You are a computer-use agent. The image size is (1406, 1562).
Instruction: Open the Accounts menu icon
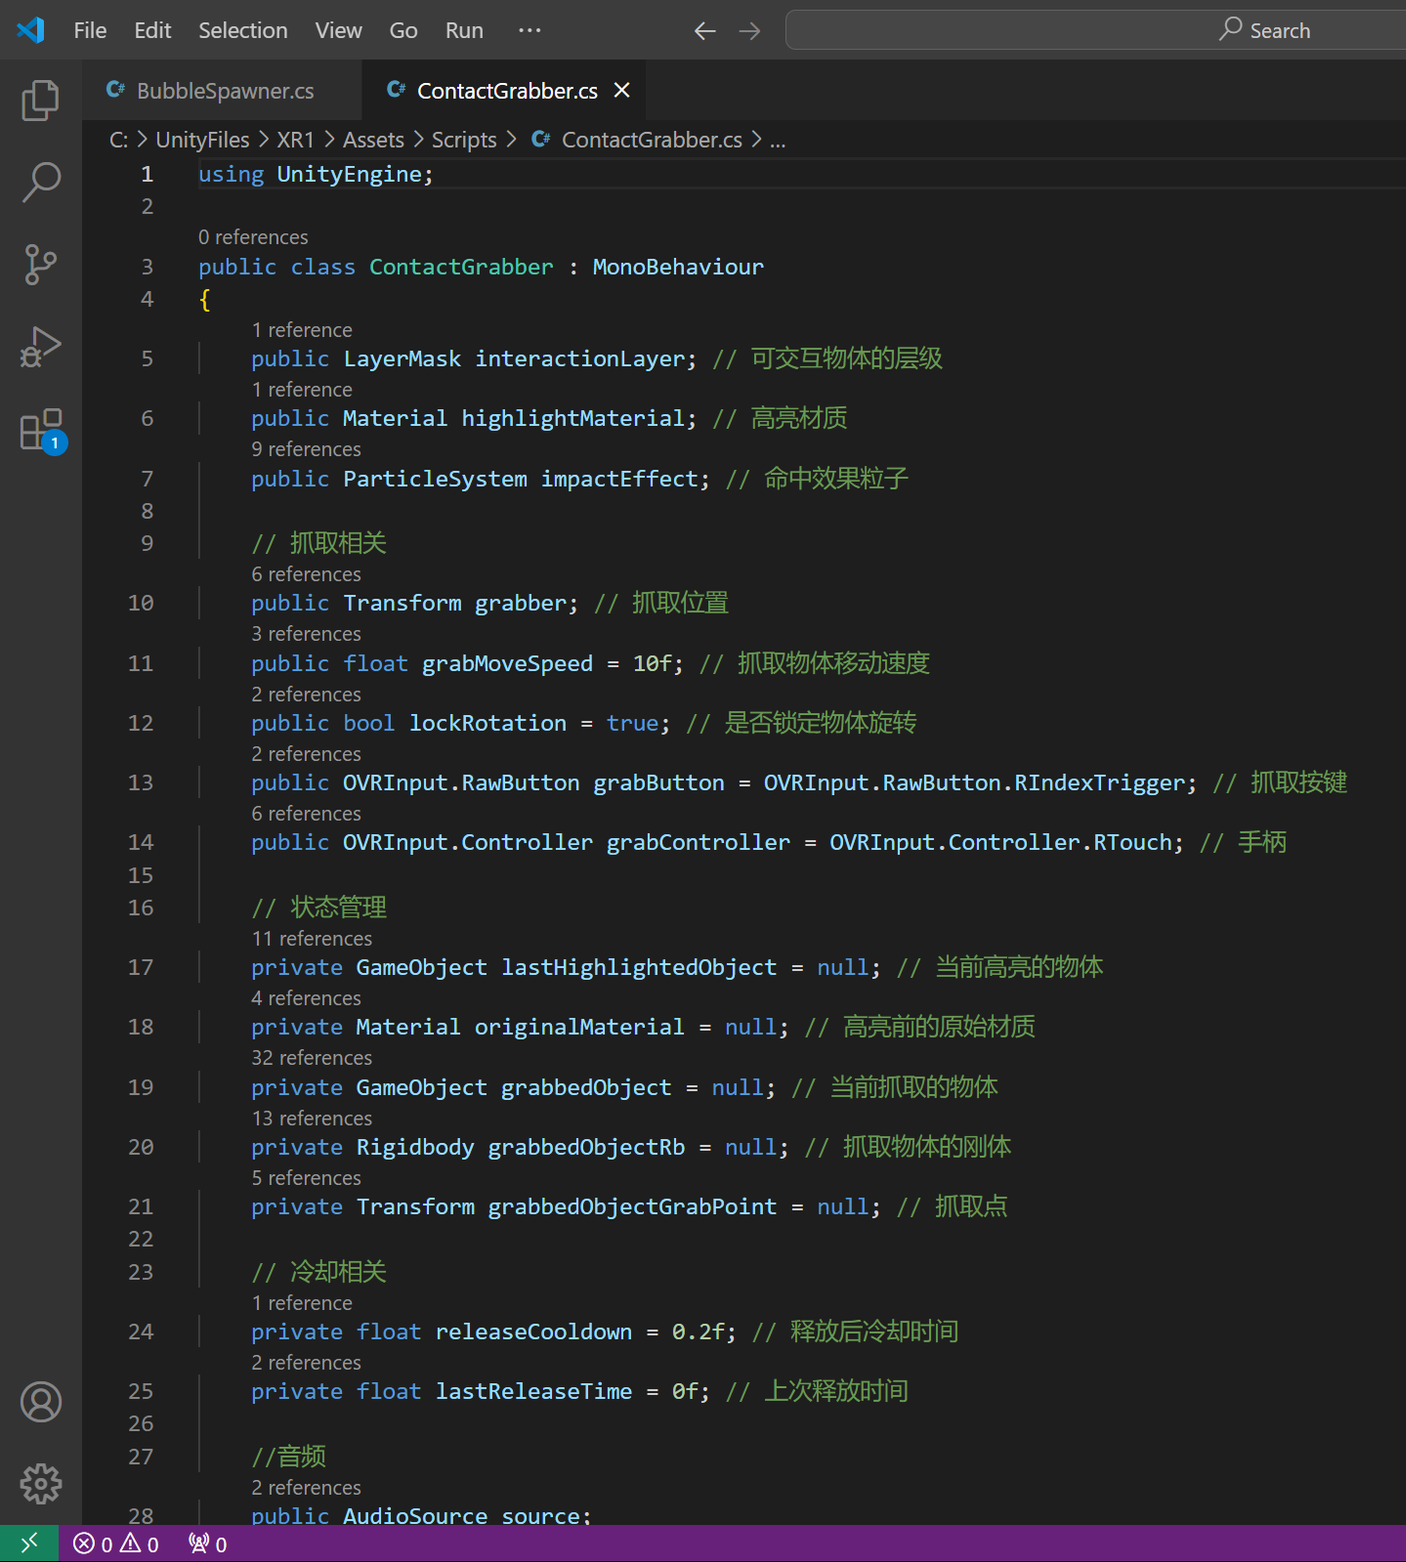coord(41,1402)
